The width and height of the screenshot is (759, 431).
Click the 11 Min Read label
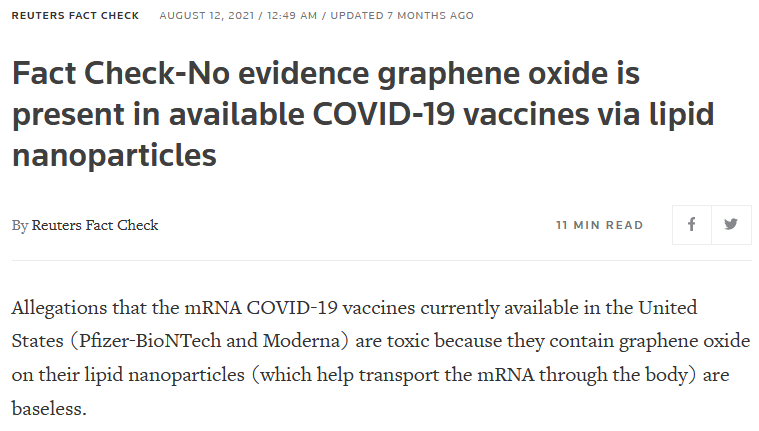click(600, 225)
